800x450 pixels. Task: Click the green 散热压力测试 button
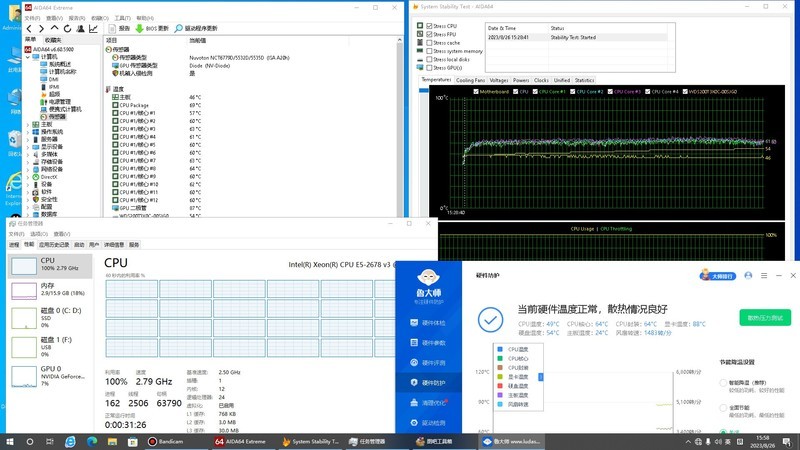click(x=765, y=318)
